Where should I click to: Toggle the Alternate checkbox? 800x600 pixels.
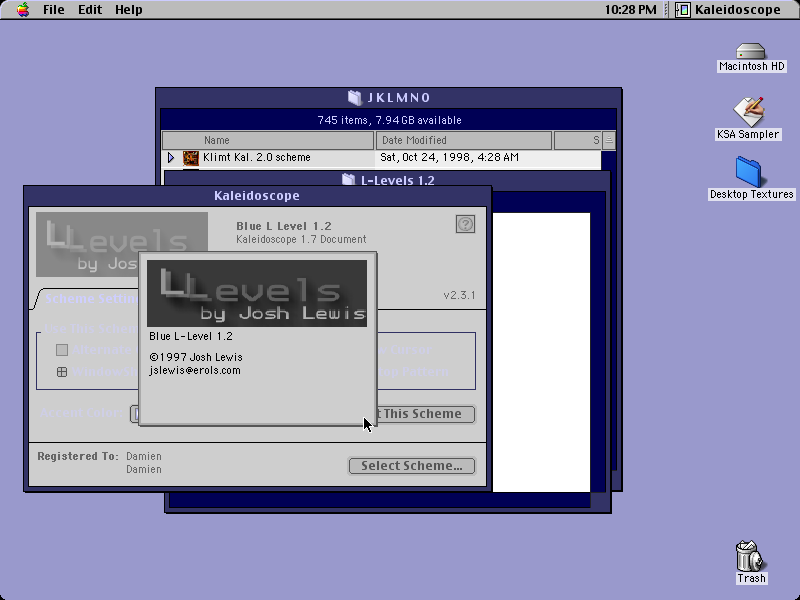click(62, 350)
